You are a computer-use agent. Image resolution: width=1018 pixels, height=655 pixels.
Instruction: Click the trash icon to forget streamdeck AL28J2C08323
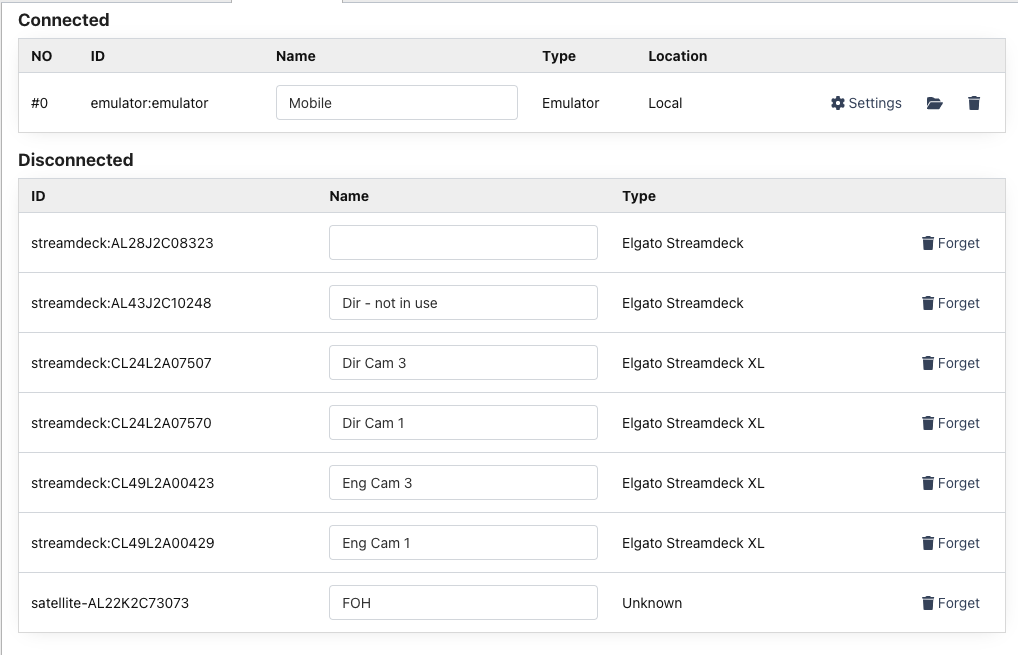click(950, 243)
